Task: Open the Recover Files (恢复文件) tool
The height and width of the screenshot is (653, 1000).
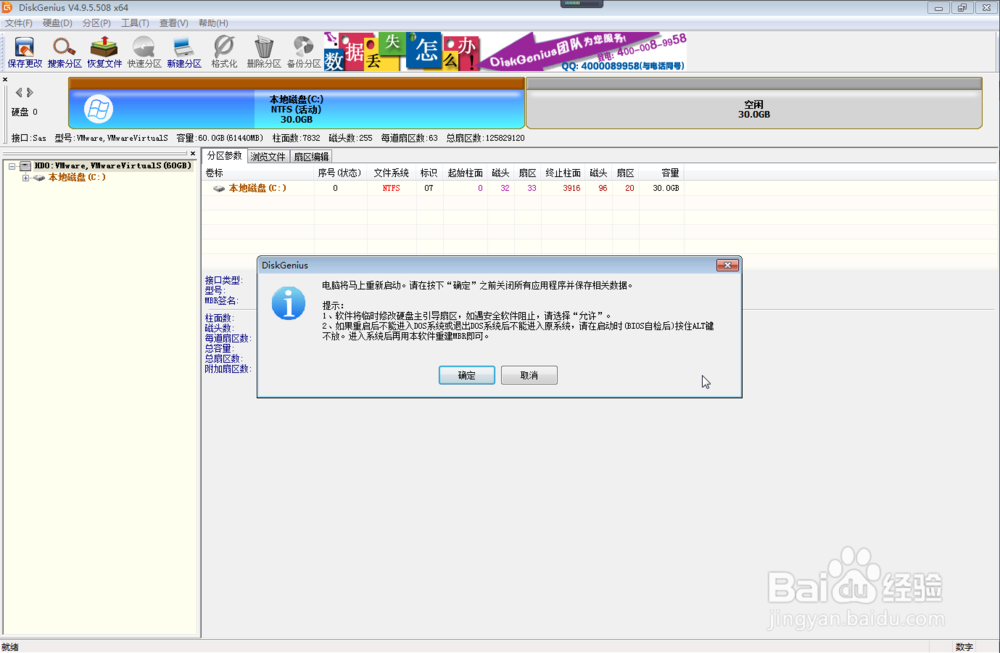Action: coord(104,52)
